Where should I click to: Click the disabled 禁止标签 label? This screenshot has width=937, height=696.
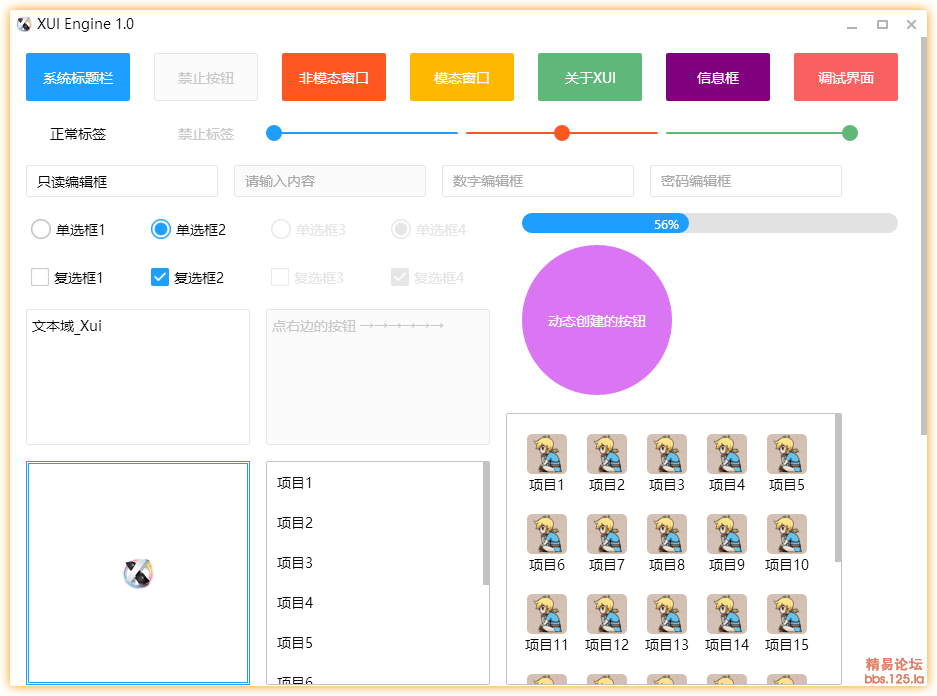[x=206, y=134]
